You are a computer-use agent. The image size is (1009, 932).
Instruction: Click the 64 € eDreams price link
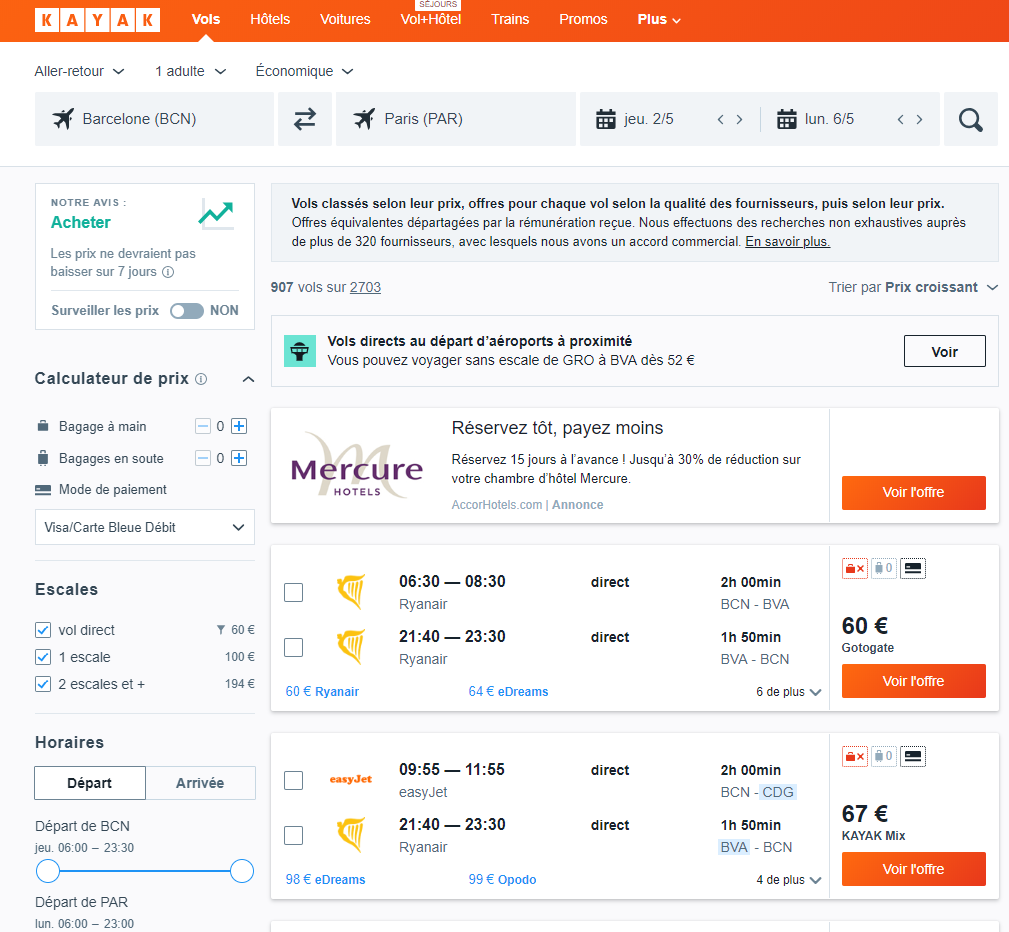(x=508, y=691)
